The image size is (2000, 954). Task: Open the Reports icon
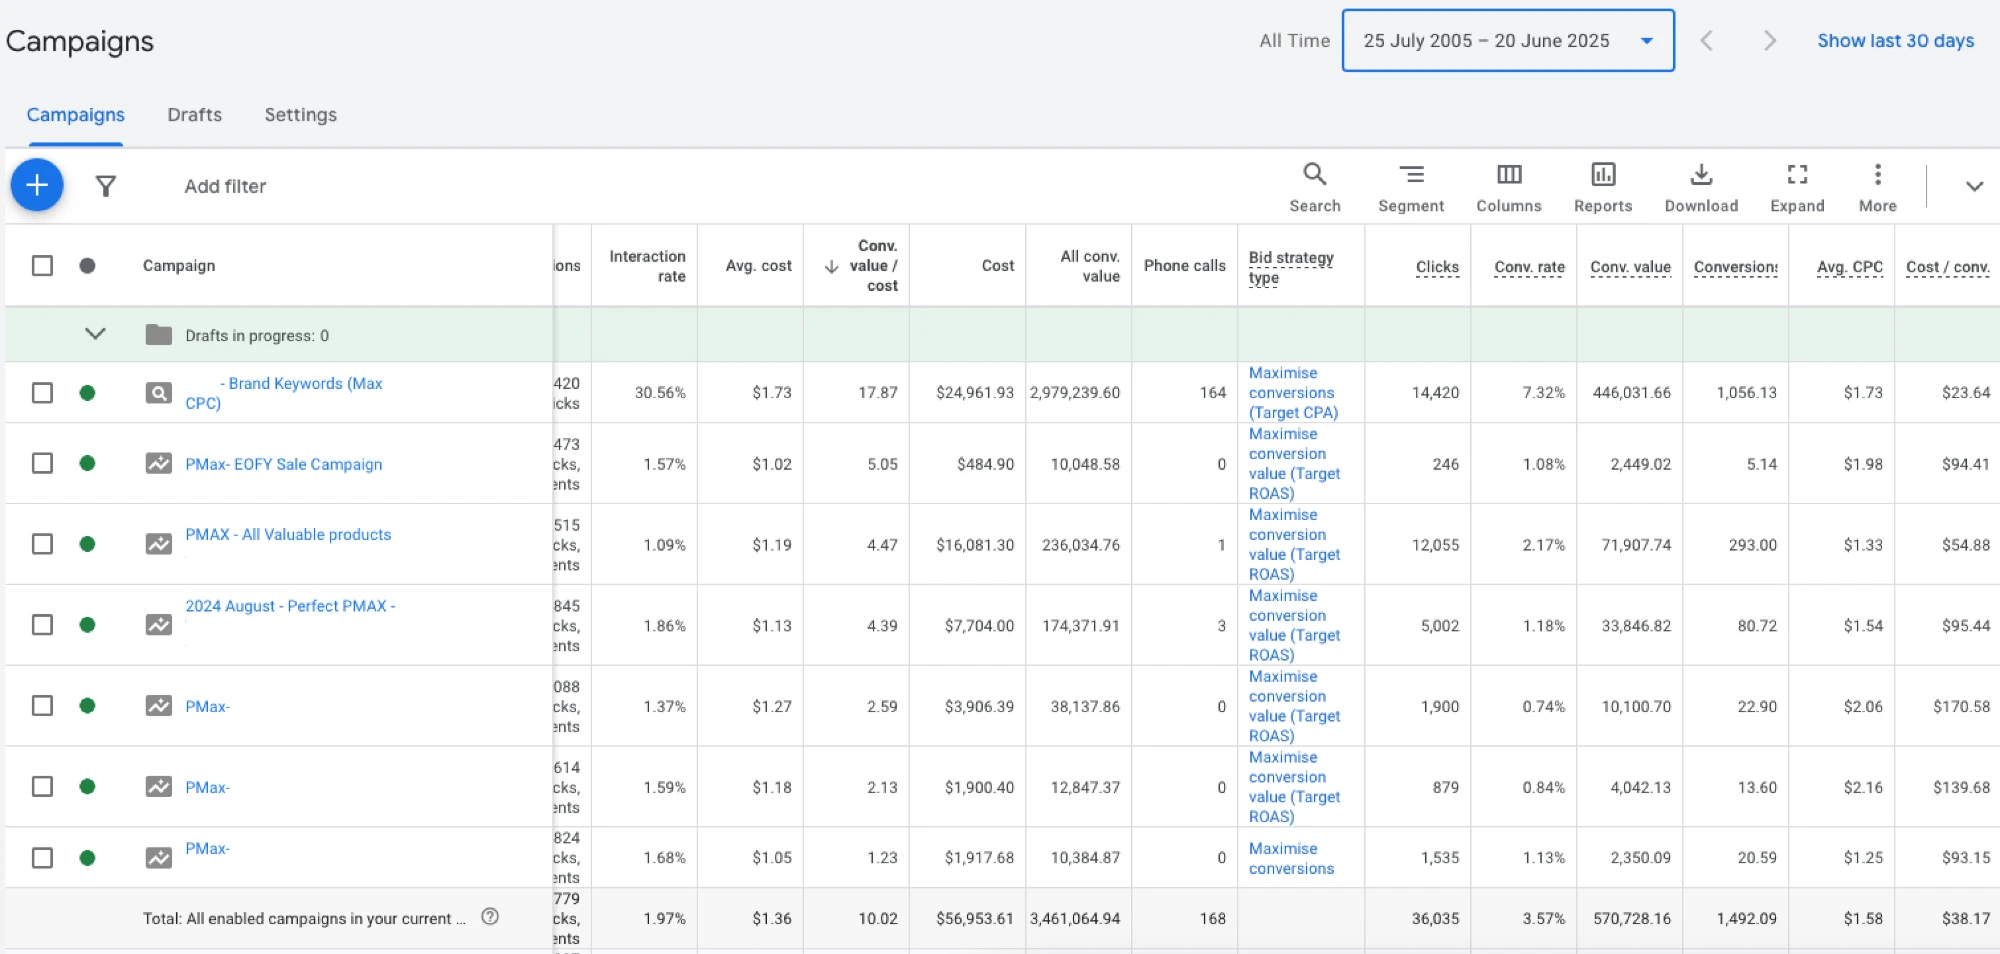[x=1603, y=187]
